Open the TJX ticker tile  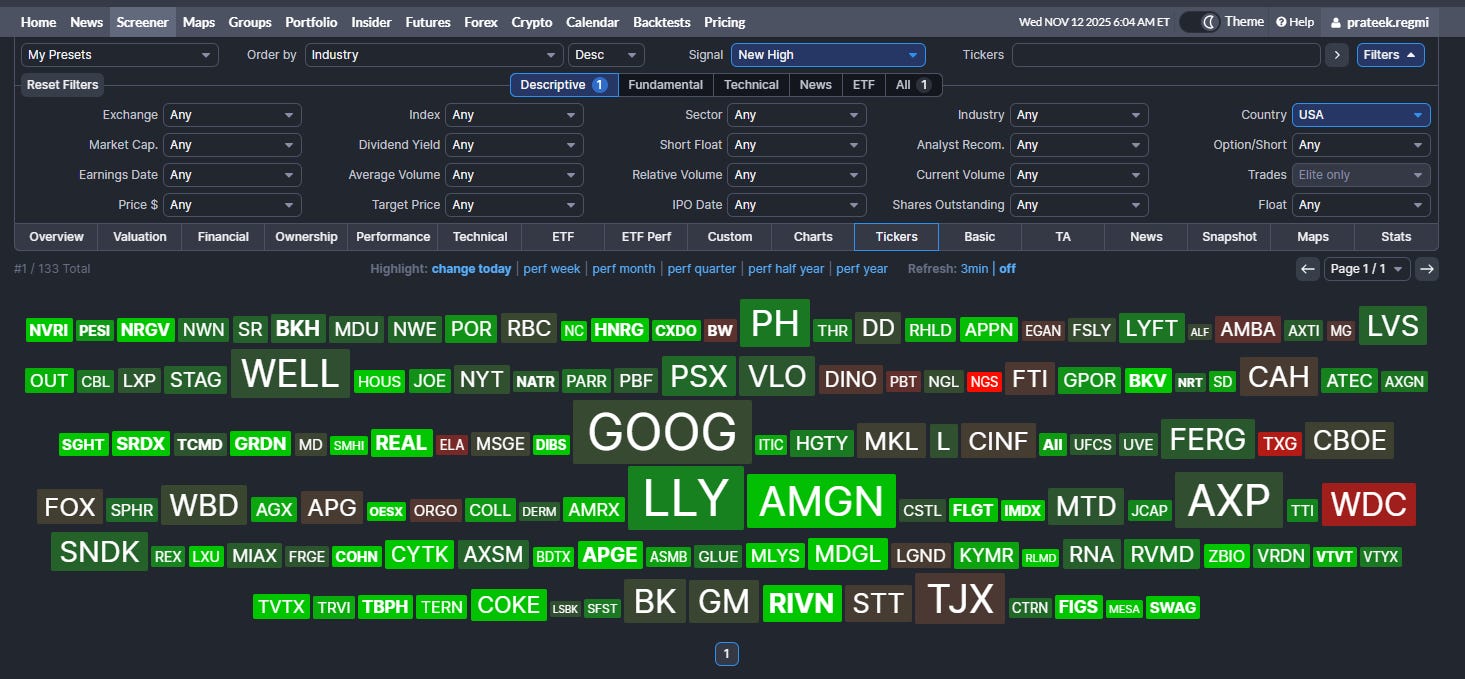coord(960,599)
